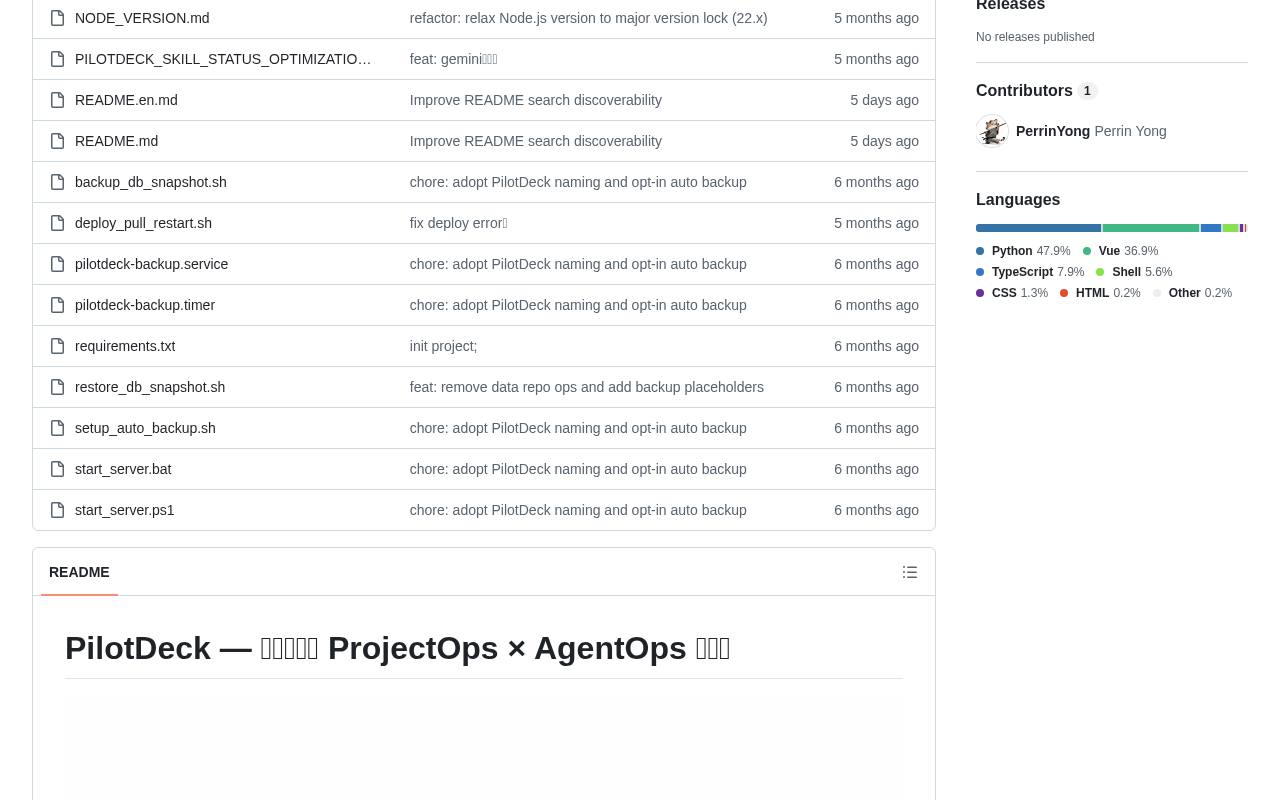Click the file icon beside PILOTDECK_SKILL_STATUS_OPTIMIZATION

point(57,59)
